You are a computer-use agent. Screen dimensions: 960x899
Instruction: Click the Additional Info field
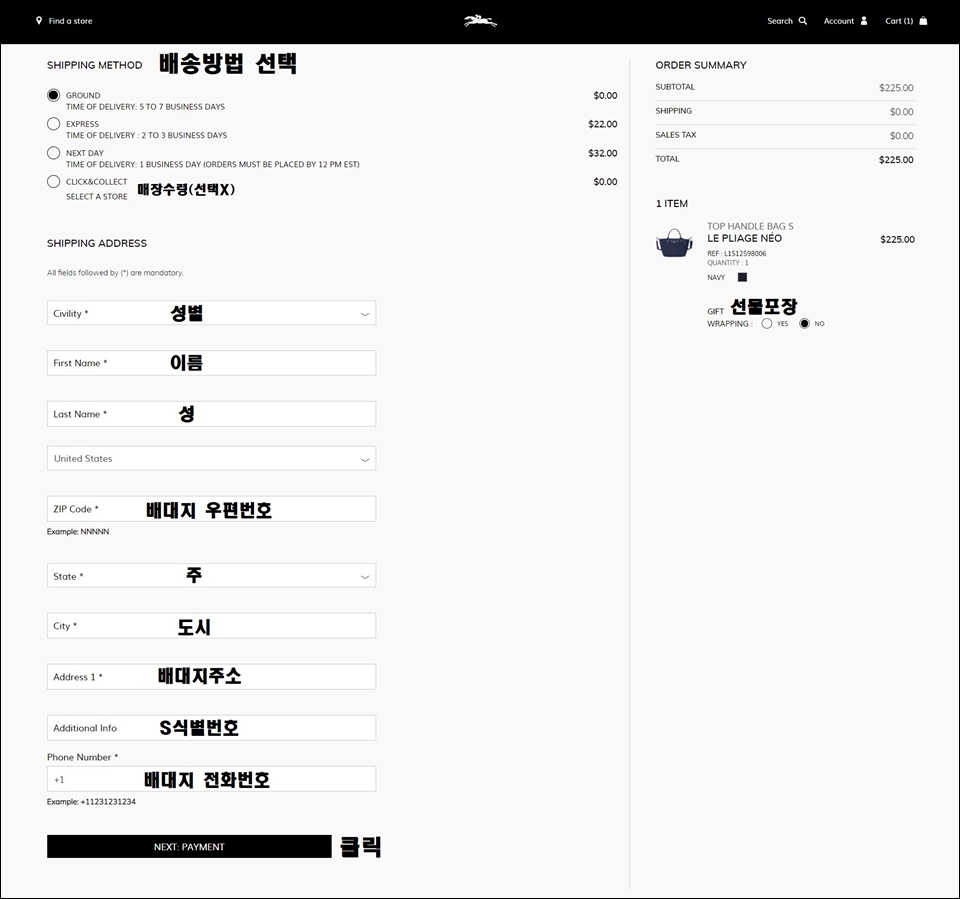coord(211,728)
